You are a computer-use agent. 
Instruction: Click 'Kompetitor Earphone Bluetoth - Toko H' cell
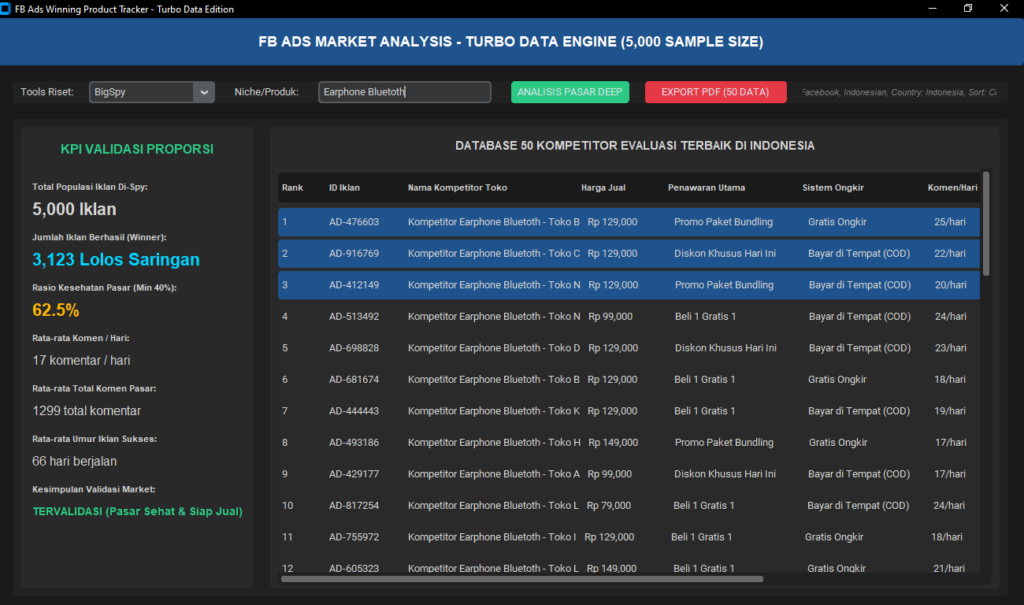(x=494, y=442)
